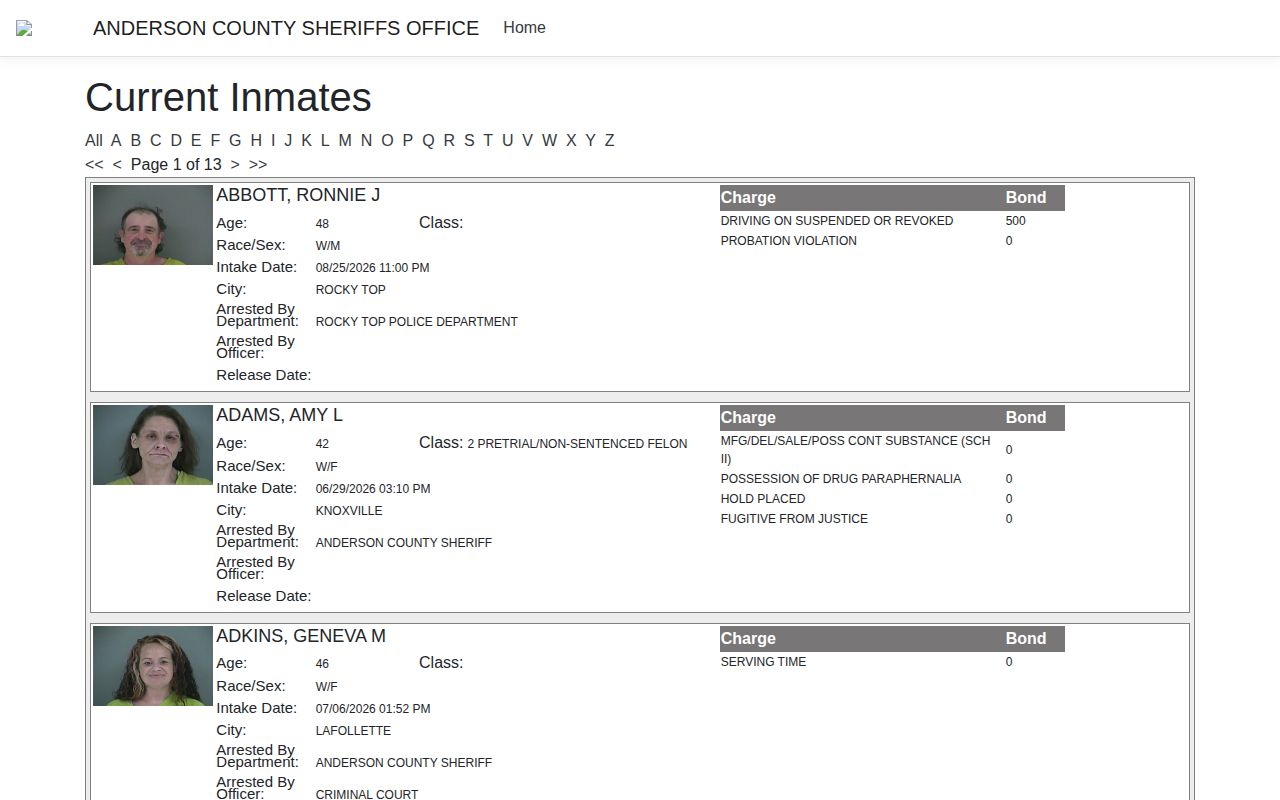The image size is (1280, 800).
Task: Select the name ADKINS, GENEVA M
Action: click(x=301, y=636)
